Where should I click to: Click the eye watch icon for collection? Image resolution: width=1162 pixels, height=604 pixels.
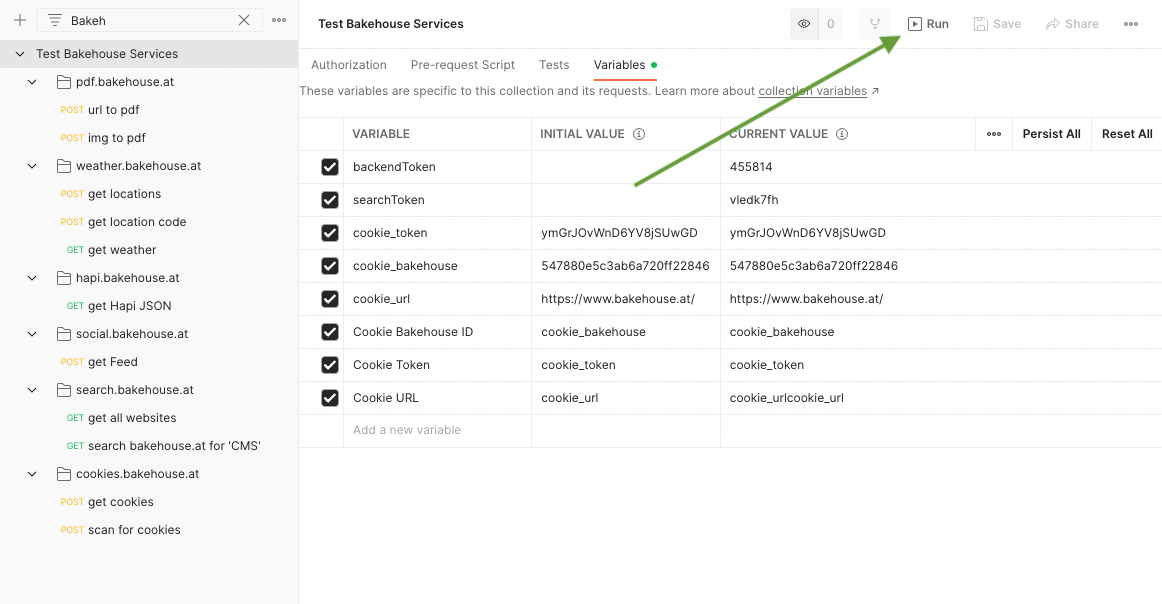(804, 24)
